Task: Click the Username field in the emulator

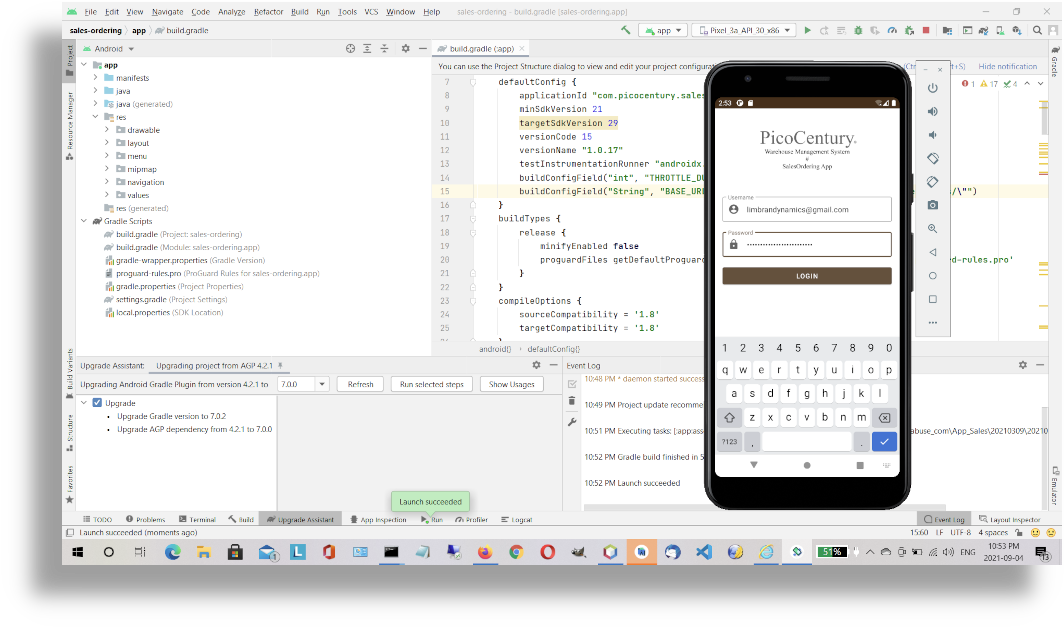Action: (807, 209)
